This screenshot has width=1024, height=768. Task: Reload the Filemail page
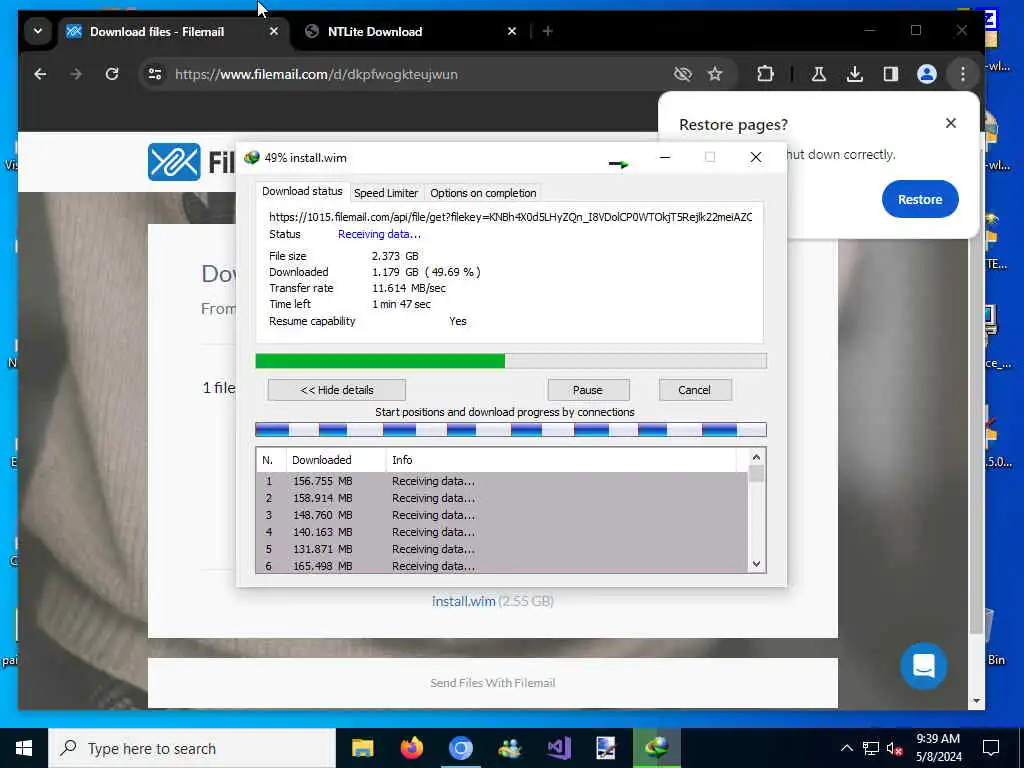point(112,74)
